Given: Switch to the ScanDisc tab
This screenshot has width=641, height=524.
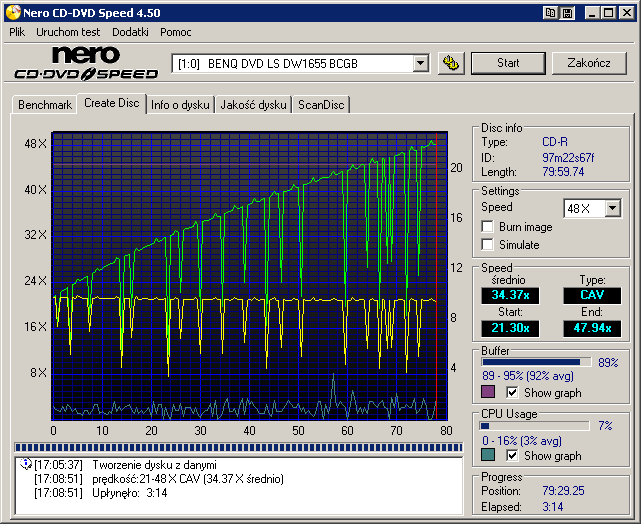Looking at the screenshot, I should pos(321,105).
